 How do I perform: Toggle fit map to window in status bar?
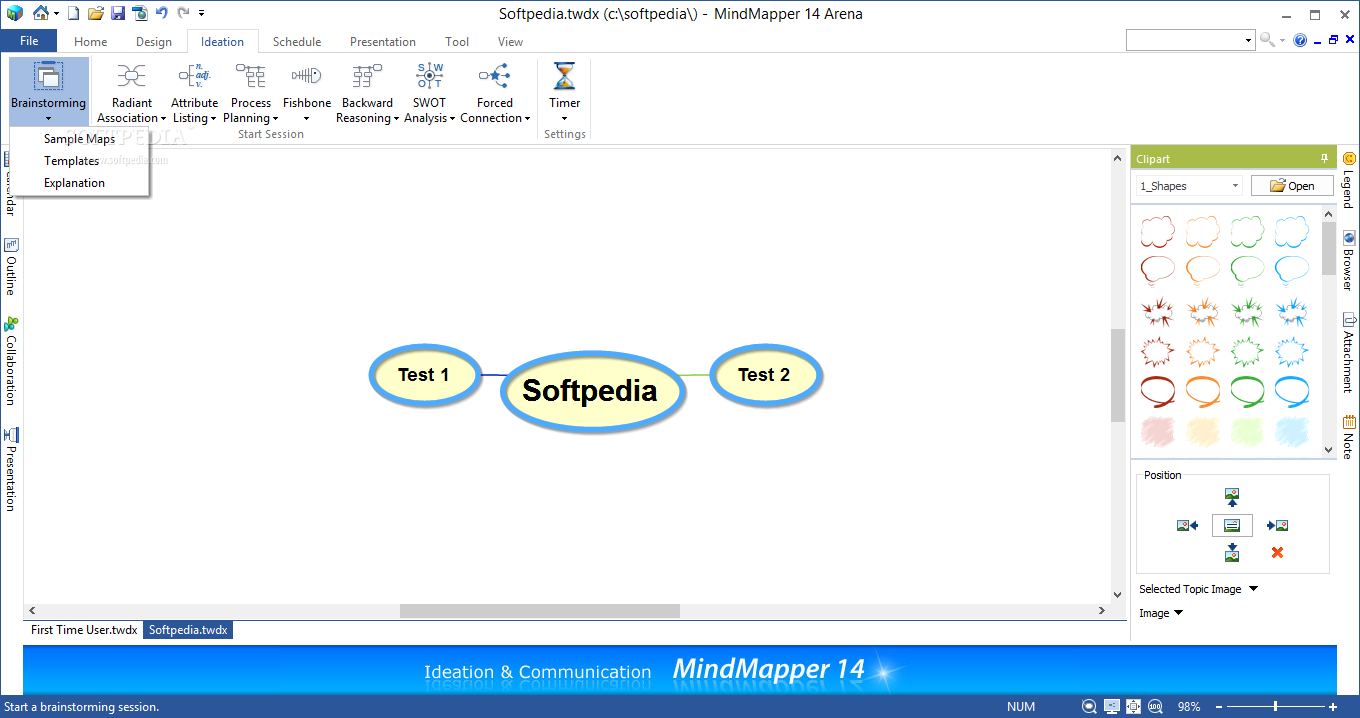point(1133,706)
